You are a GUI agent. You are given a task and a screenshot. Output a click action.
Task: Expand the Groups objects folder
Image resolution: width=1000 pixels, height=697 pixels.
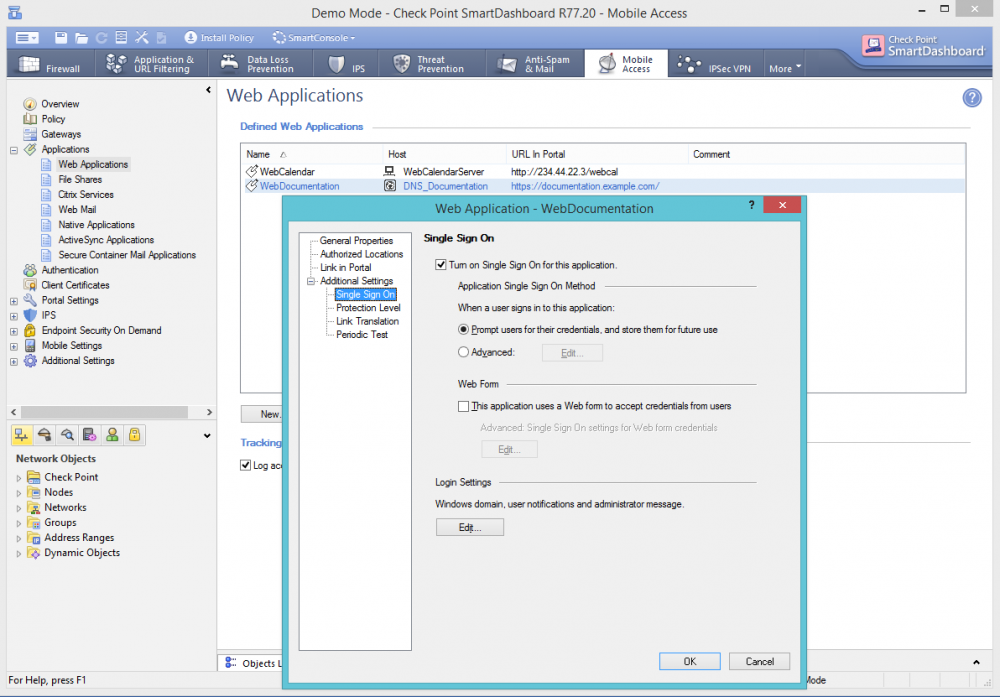(x=18, y=524)
